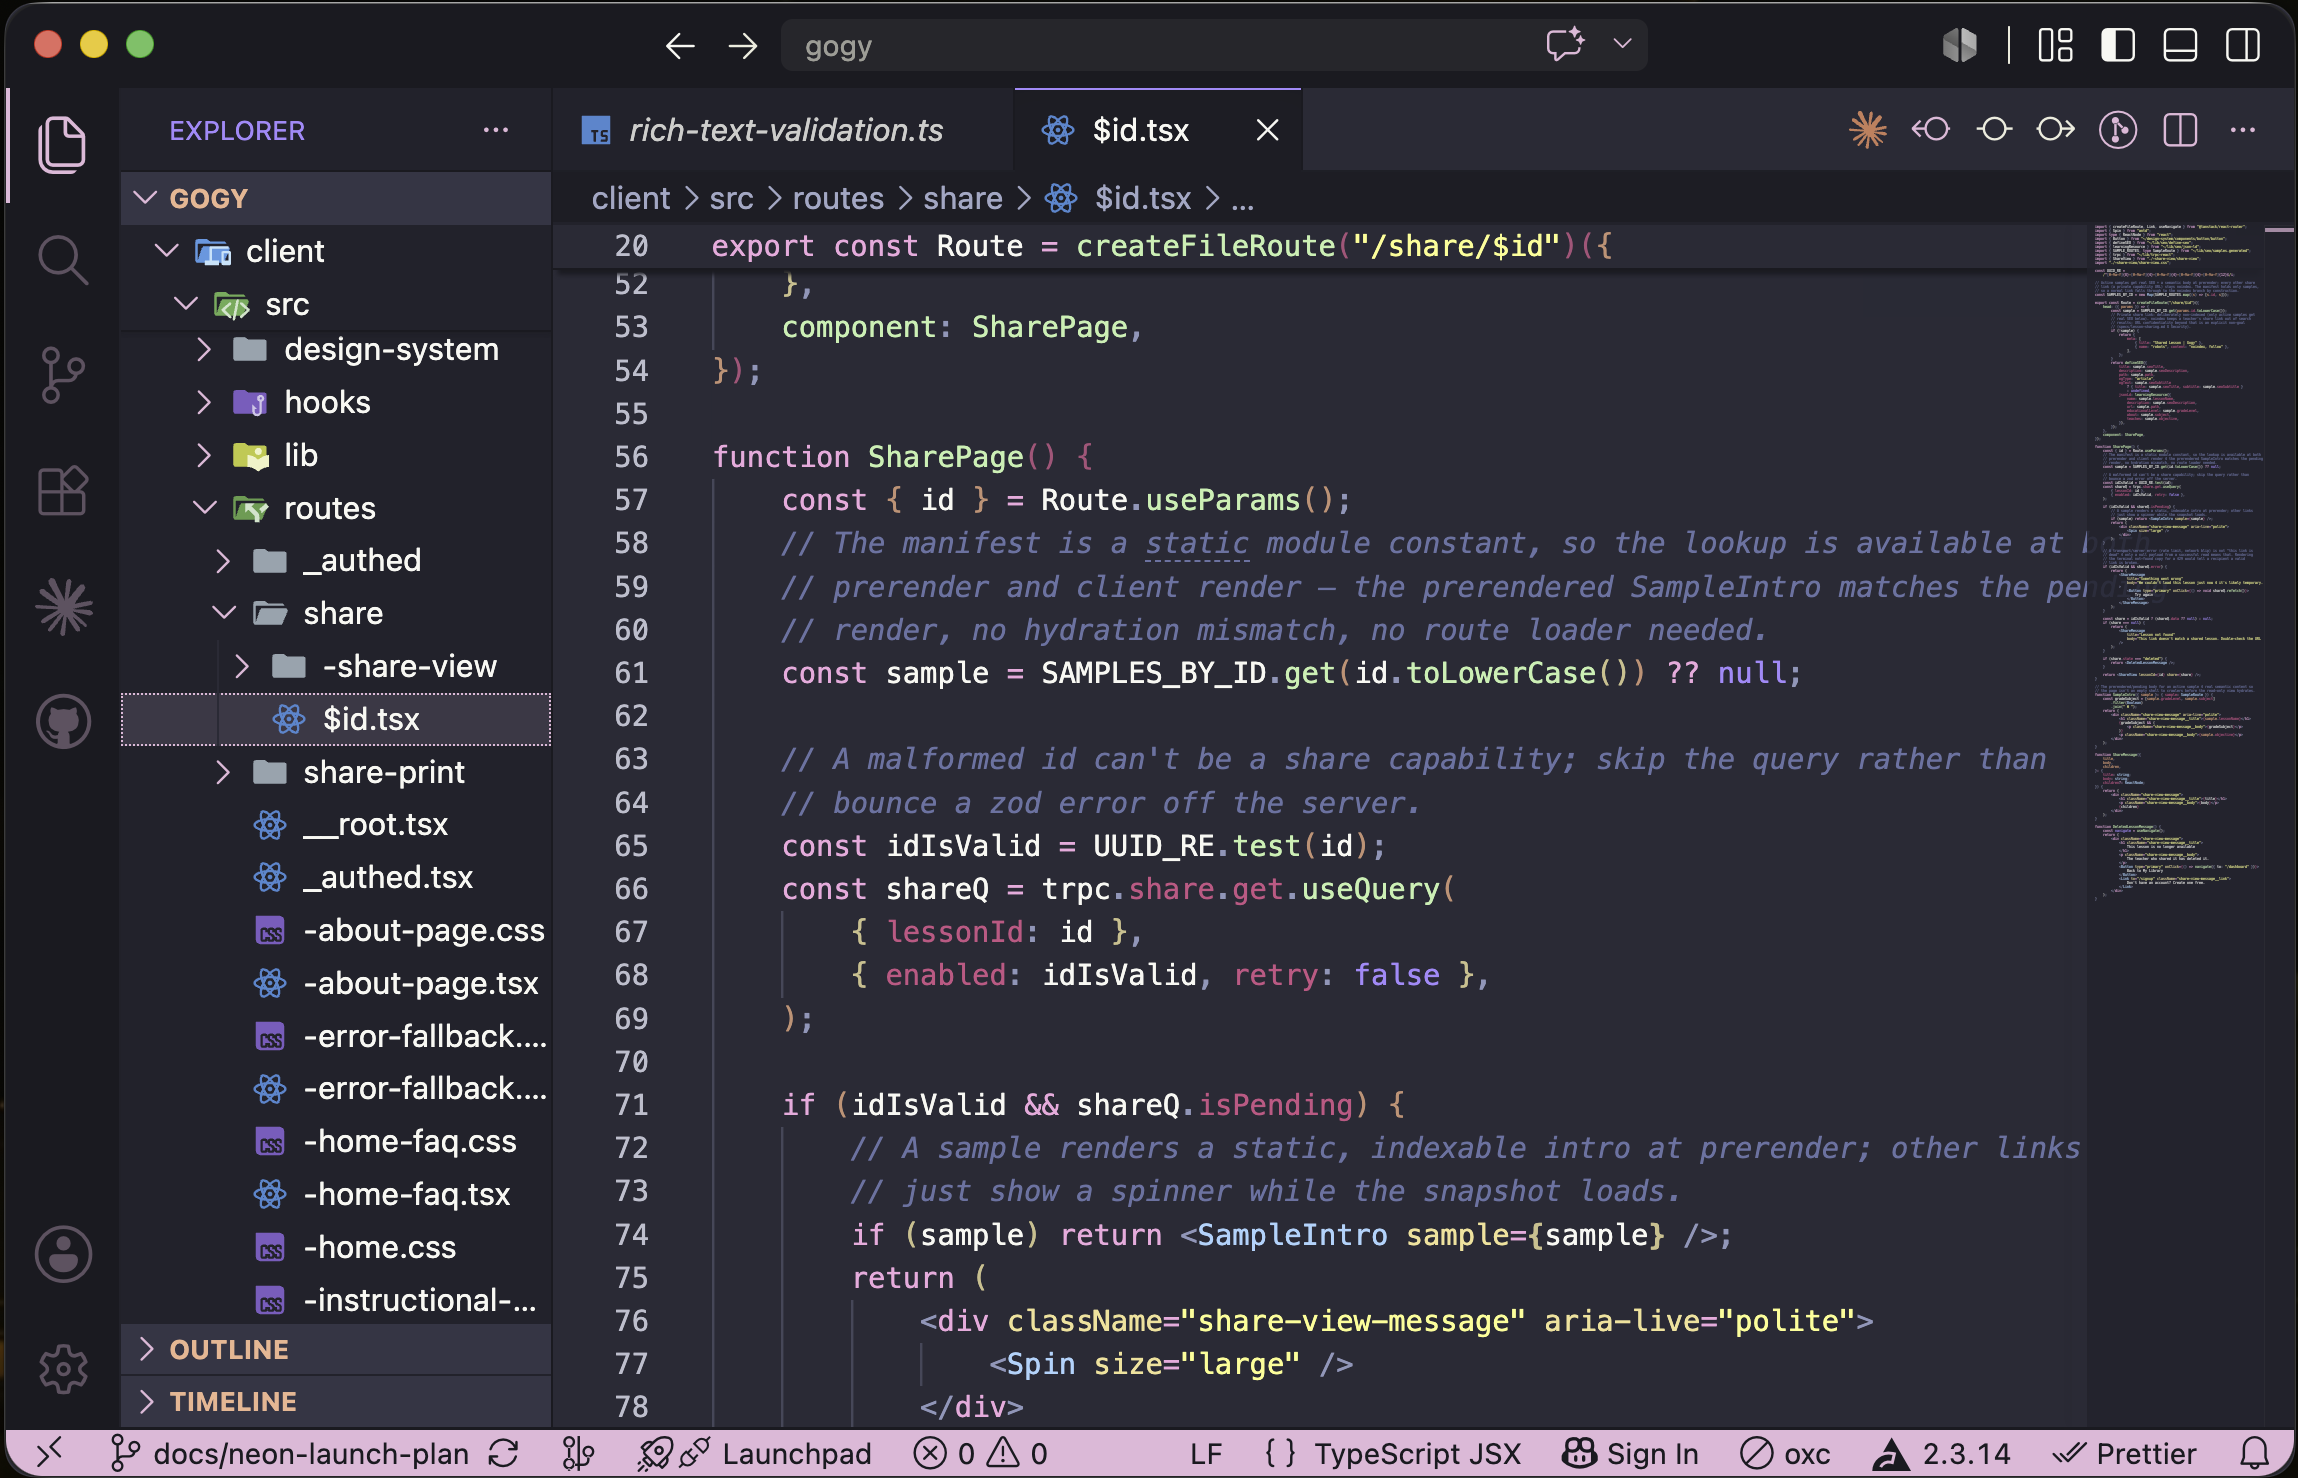
Task: Open the Manage gear icon
Action: [x=64, y=1369]
